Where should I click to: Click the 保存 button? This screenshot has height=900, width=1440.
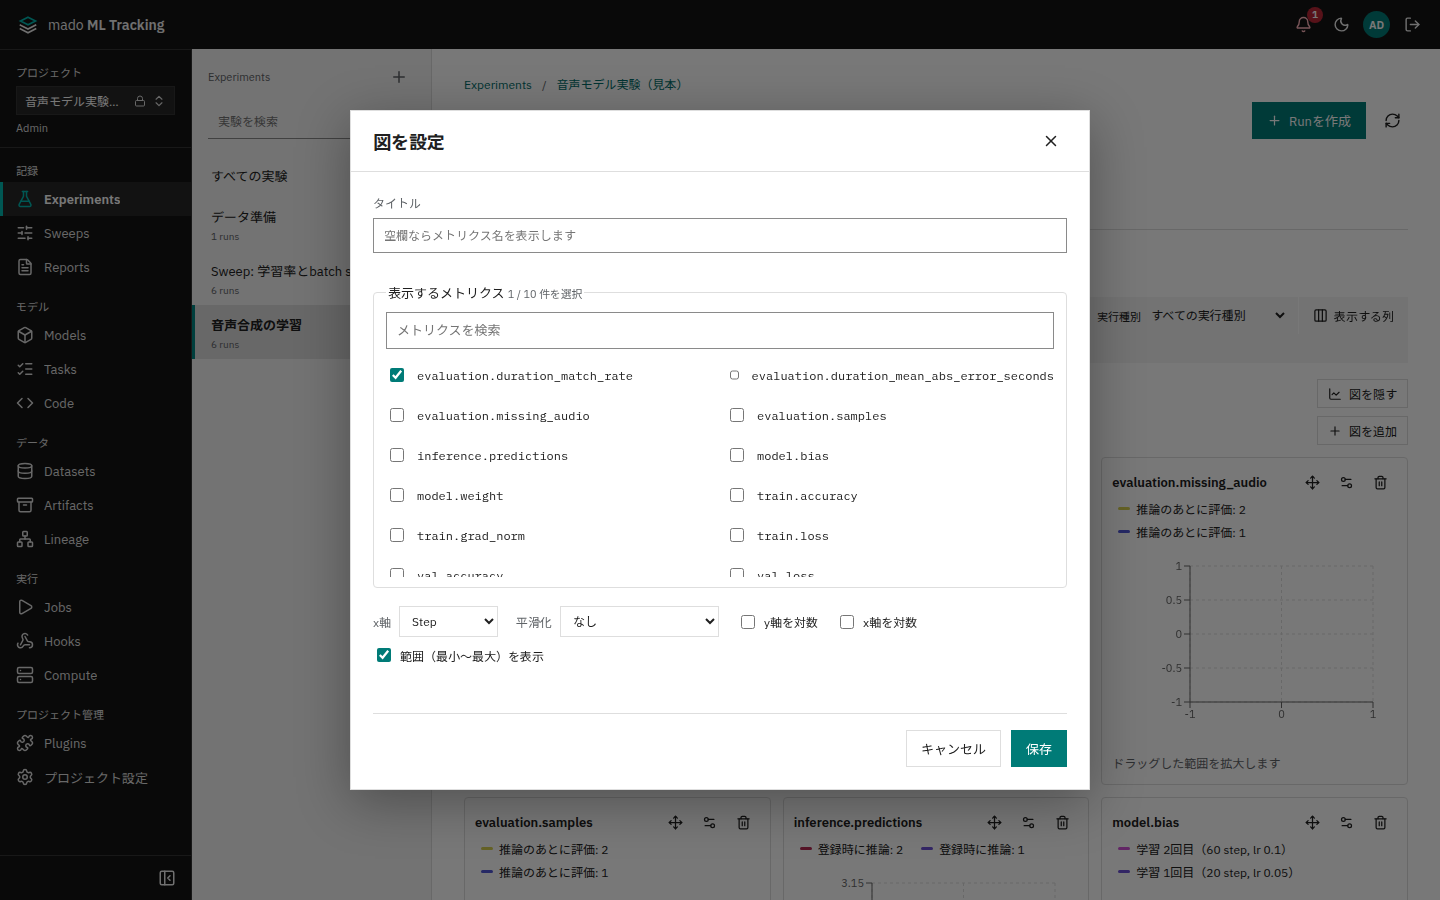[x=1039, y=749]
